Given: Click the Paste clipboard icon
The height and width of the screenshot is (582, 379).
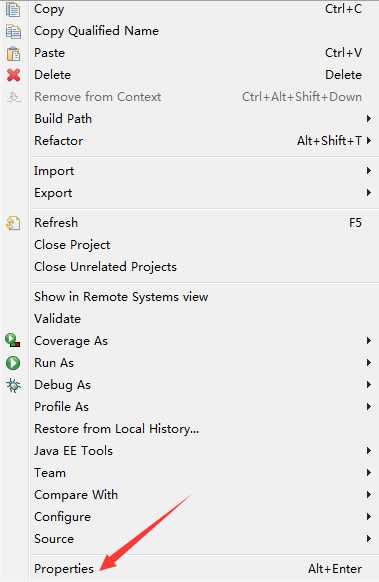Looking at the screenshot, I should pos(13,53).
